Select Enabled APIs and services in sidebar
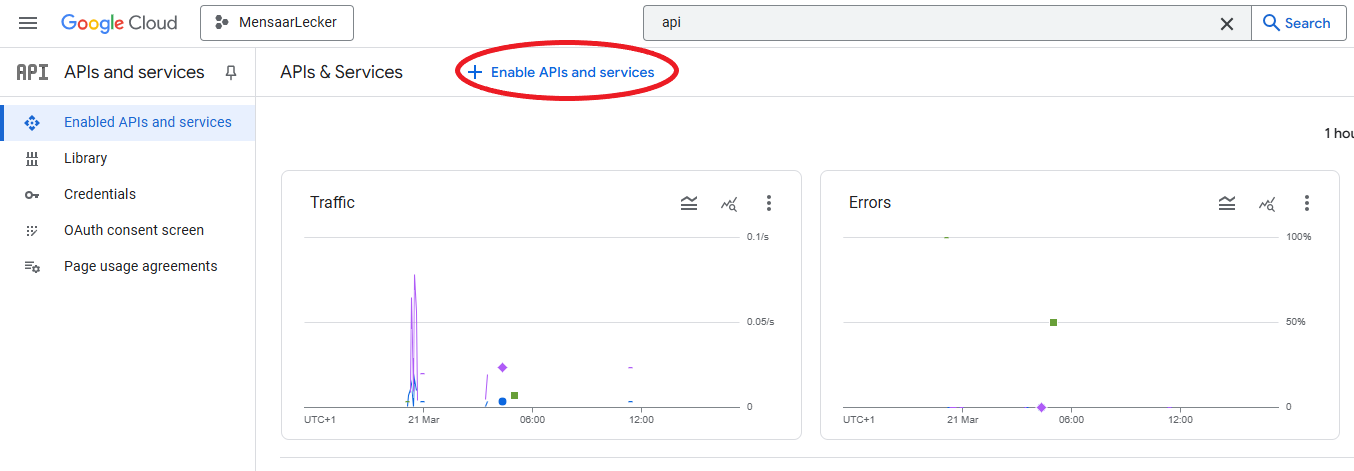Viewport: 1354px width, 471px height. 128,122
